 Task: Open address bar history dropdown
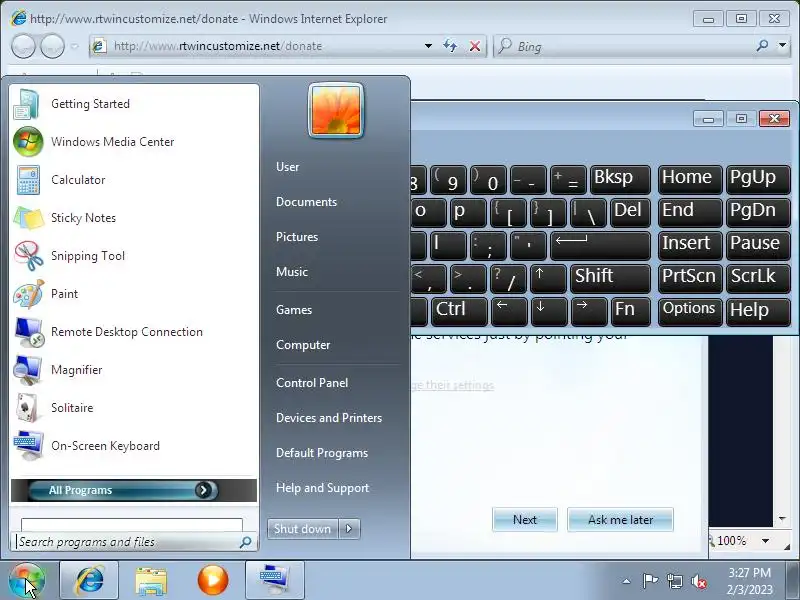click(x=428, y=46)
